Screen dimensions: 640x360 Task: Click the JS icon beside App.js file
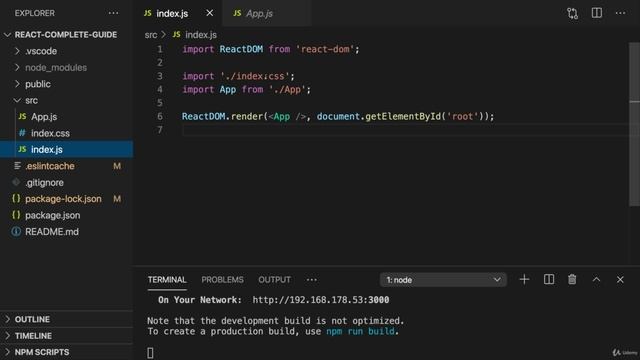tap(22, 117)
